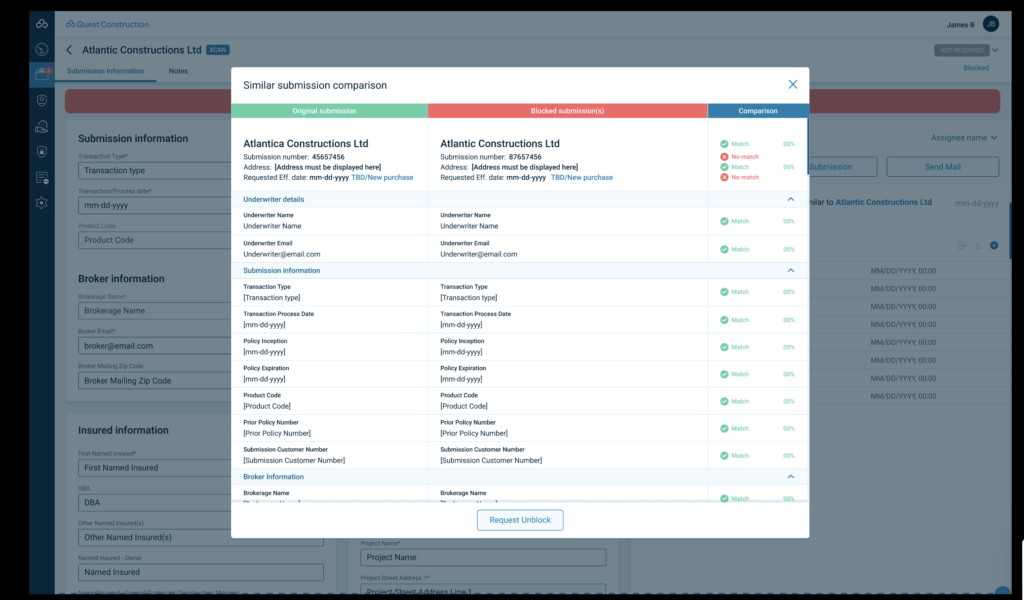1024x600 pixels.
Task: Open the hand-holding icon in sidebar
Action: click(x=42, y=126)
